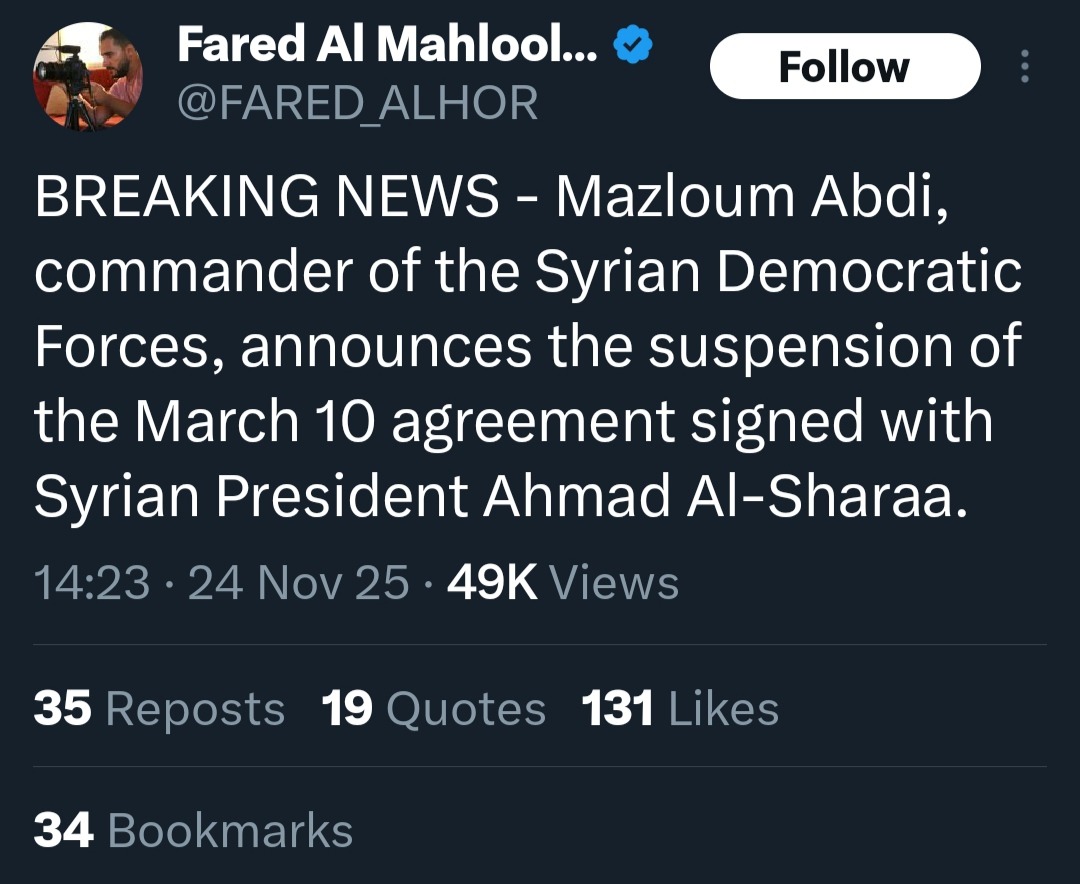The width and height of the screenshot is (1080, 884).
Task: Click the 24 Nov 25 date
Action: point(298,583)
